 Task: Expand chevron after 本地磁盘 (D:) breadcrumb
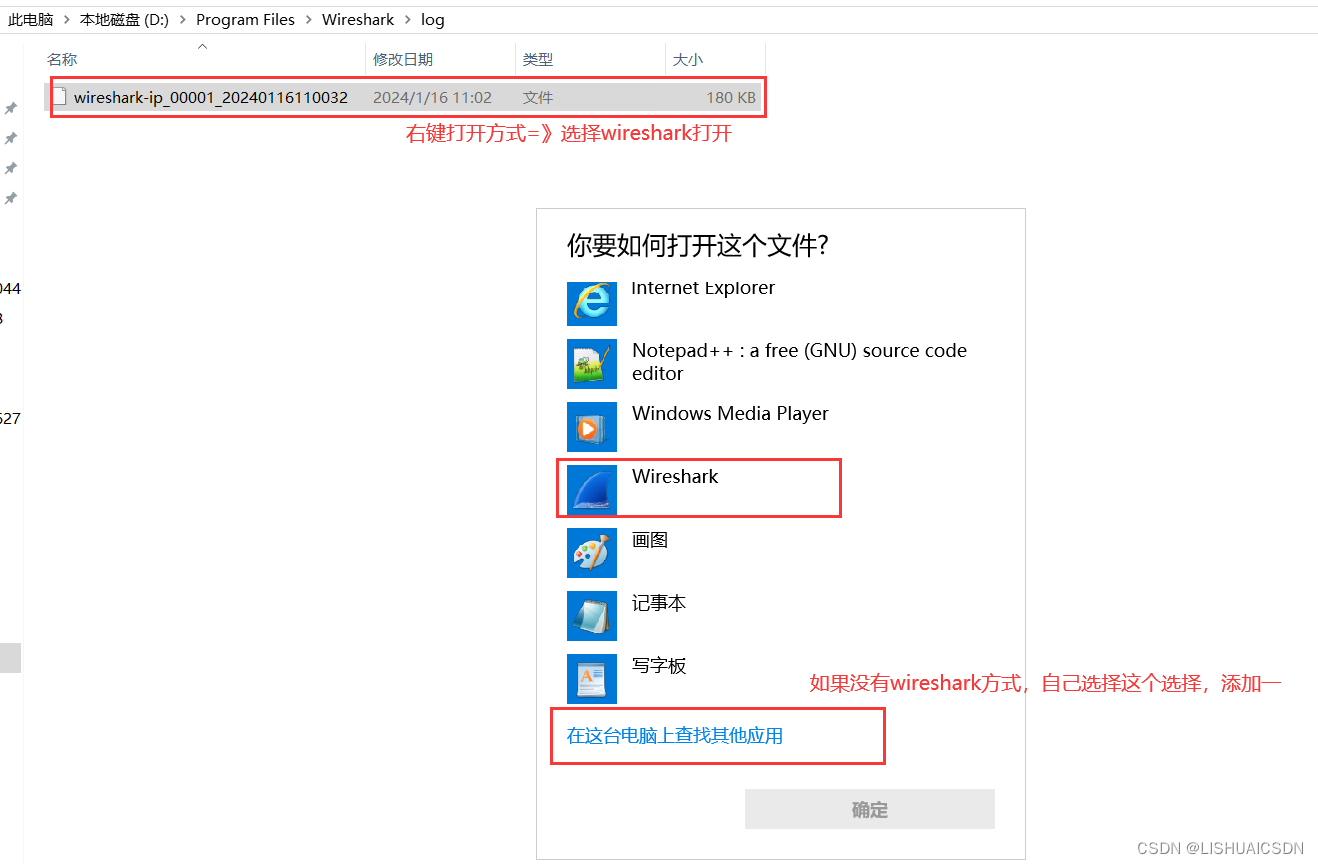183,19
